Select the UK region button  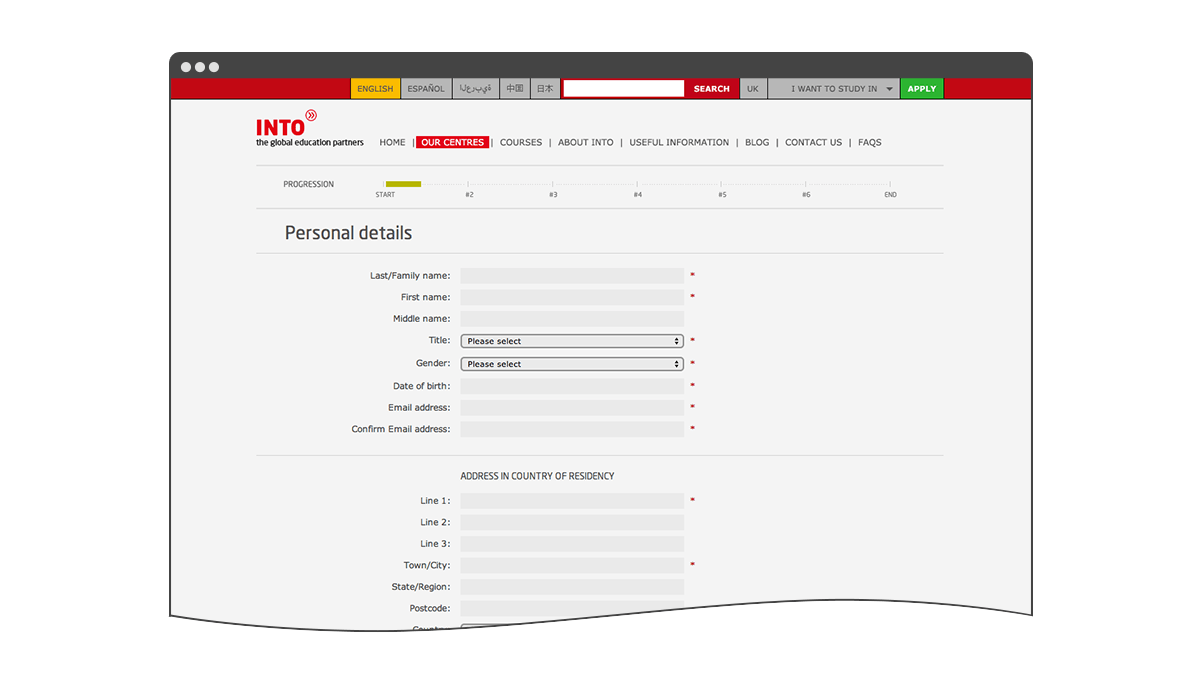click(753, 89)
